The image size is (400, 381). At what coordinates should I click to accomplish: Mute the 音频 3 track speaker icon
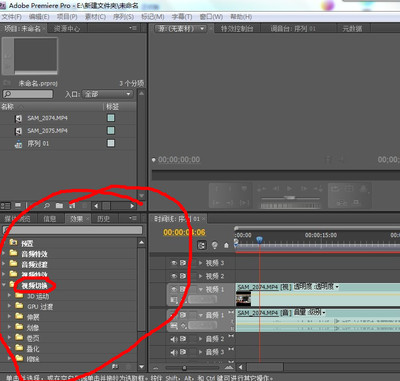[x=174, y=352]
